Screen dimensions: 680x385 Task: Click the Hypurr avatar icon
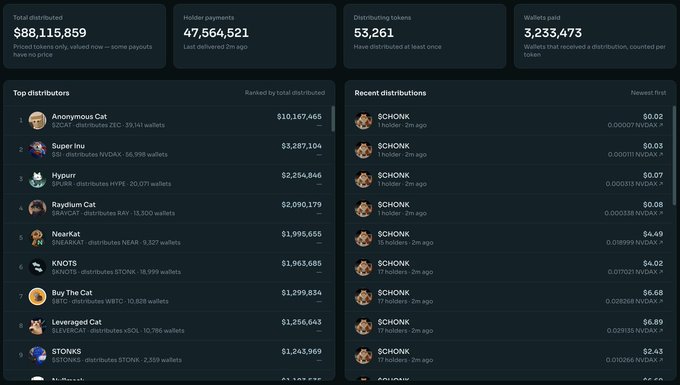pyautogui.click(x=37, y=179)
